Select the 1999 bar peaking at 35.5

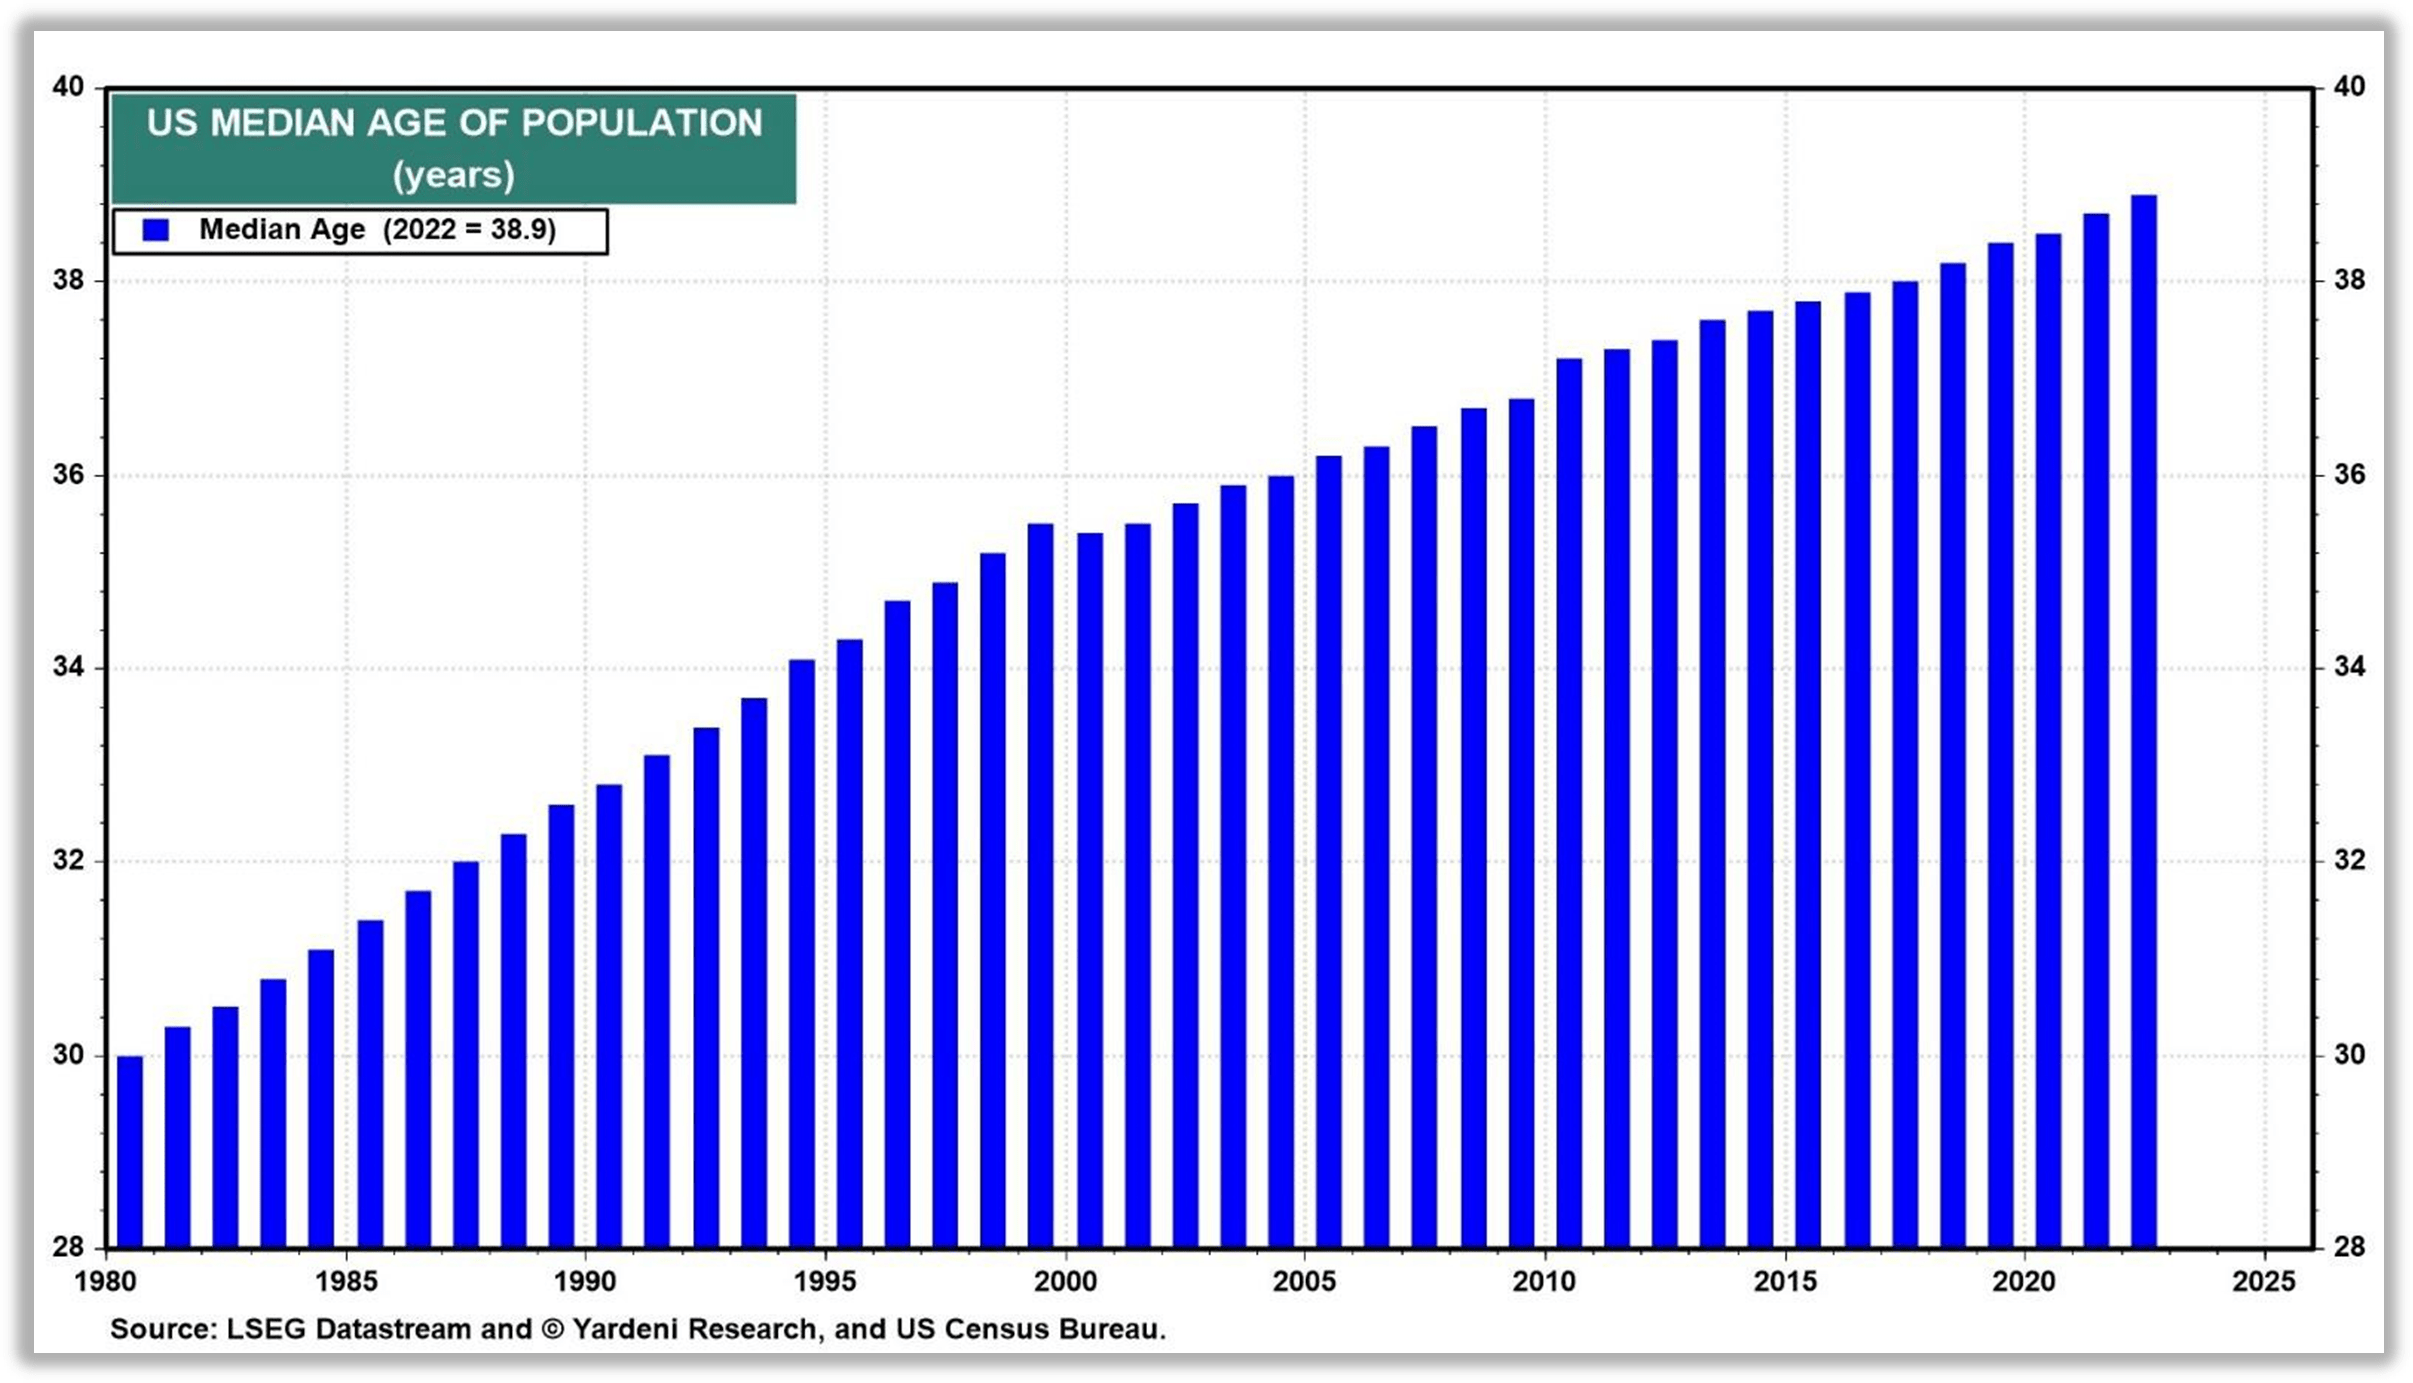1041,885
